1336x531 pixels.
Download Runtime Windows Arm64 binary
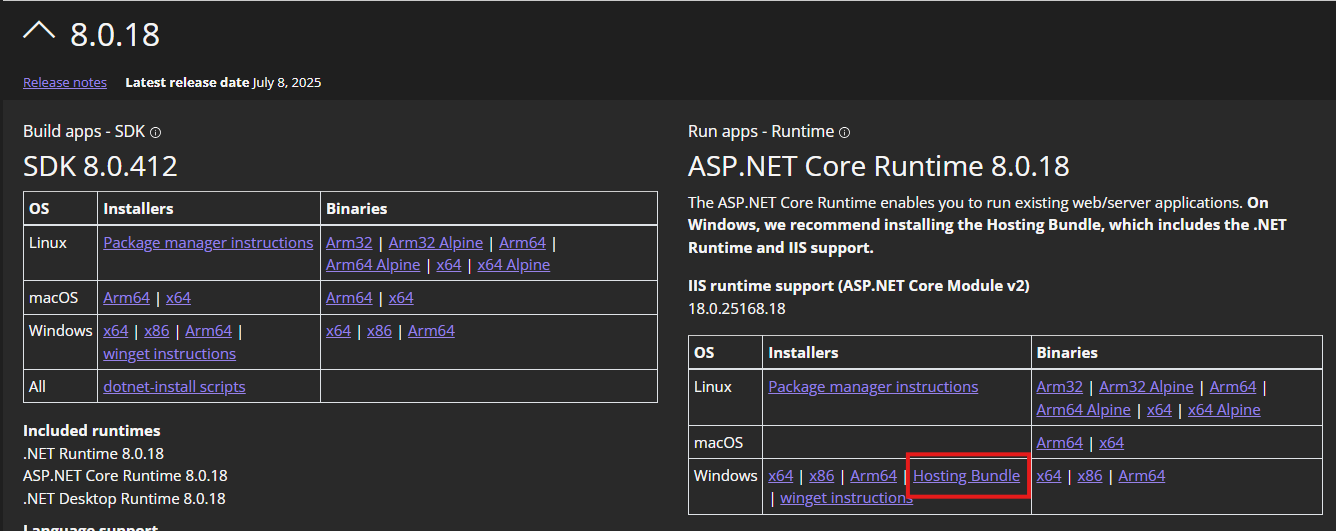coord(1142,475)
